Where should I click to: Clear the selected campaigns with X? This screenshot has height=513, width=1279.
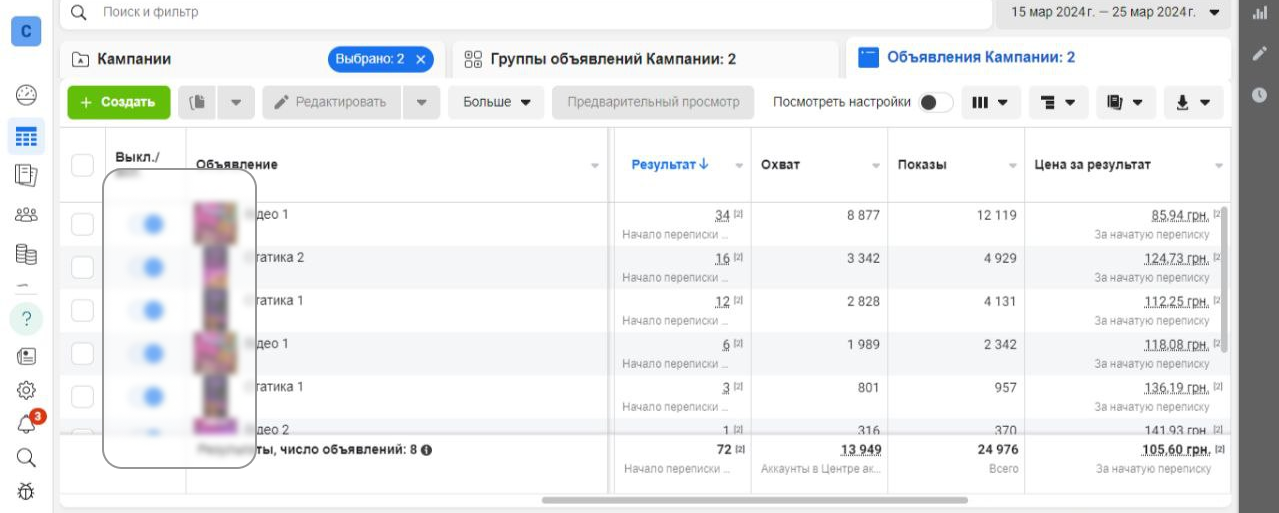point(421,59)
